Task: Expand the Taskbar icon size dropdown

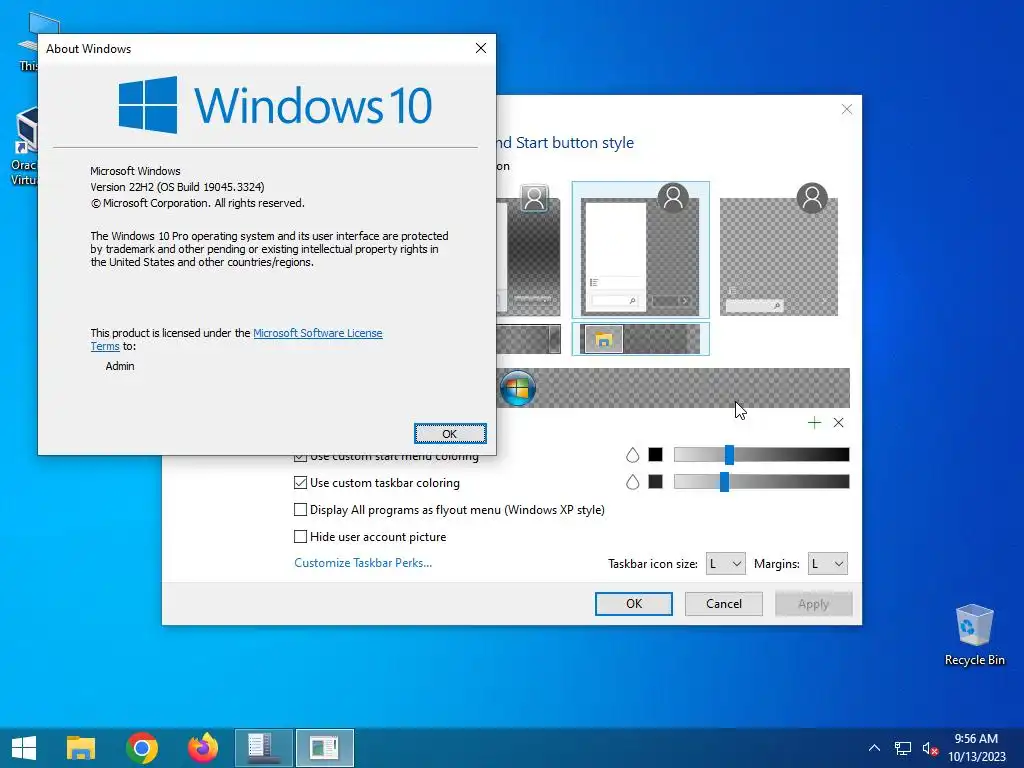Action: [x=726, y=564]
